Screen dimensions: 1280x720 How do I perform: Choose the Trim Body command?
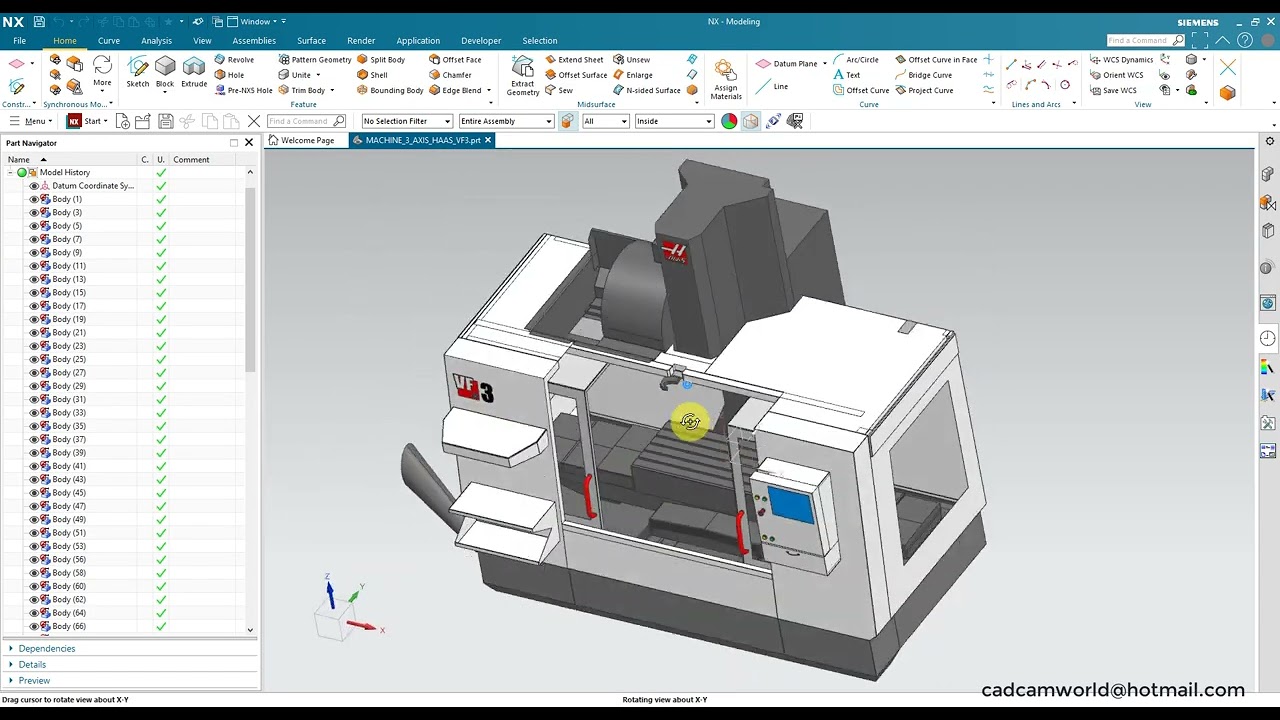click(302, 90)
